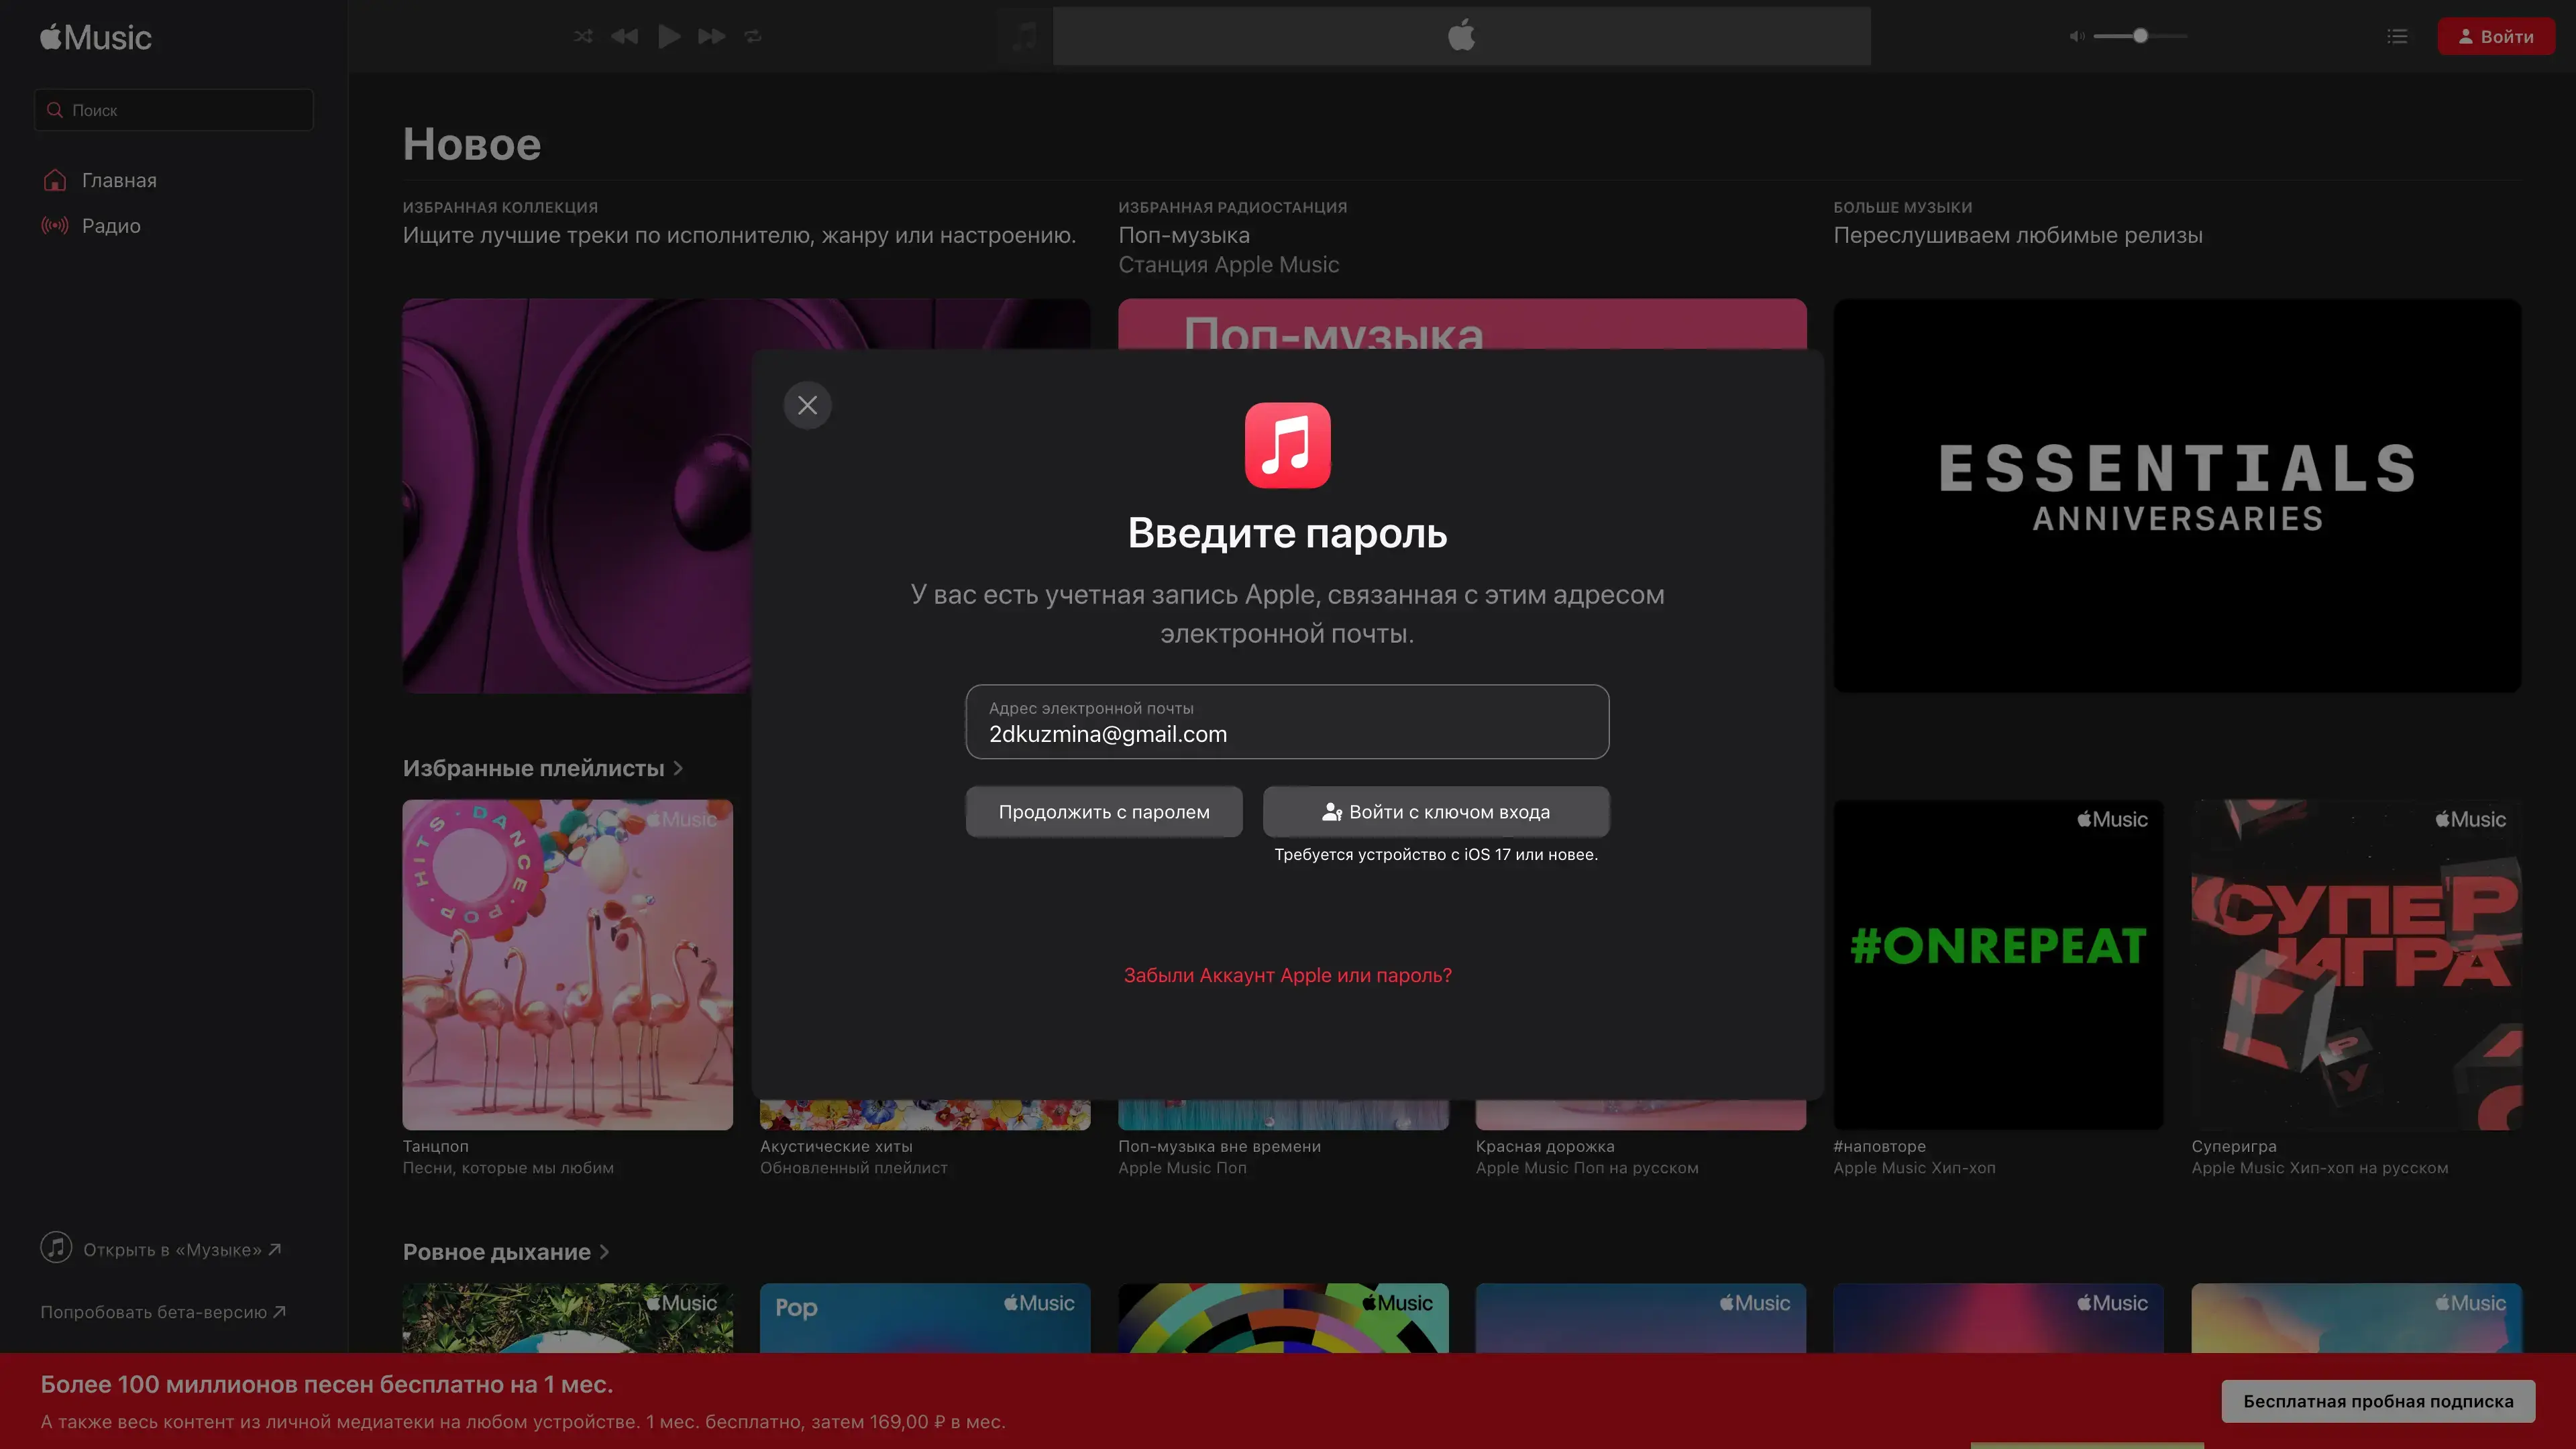Viewport: 2576px width, 1449px height.
Task: Click the previous track button
Action: click(x=625, y=37)
